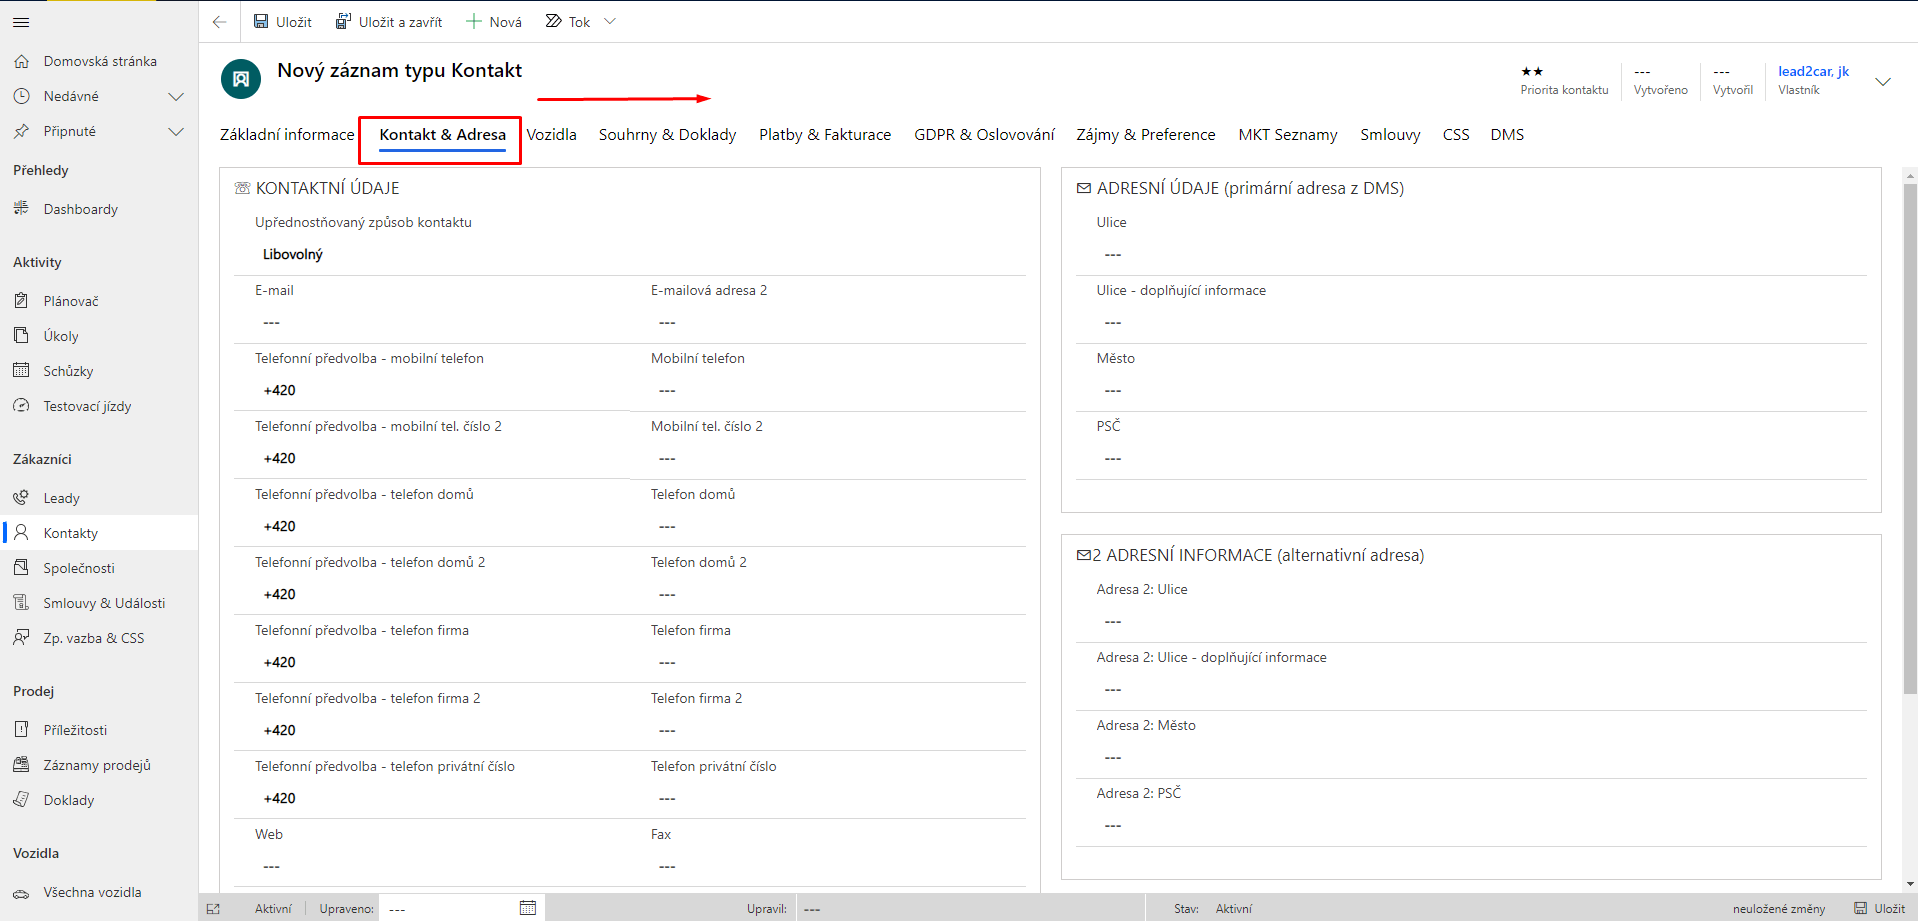Open Dashboardy from the sidebar
Screen dimensions: 1918x921
[80, 209]
